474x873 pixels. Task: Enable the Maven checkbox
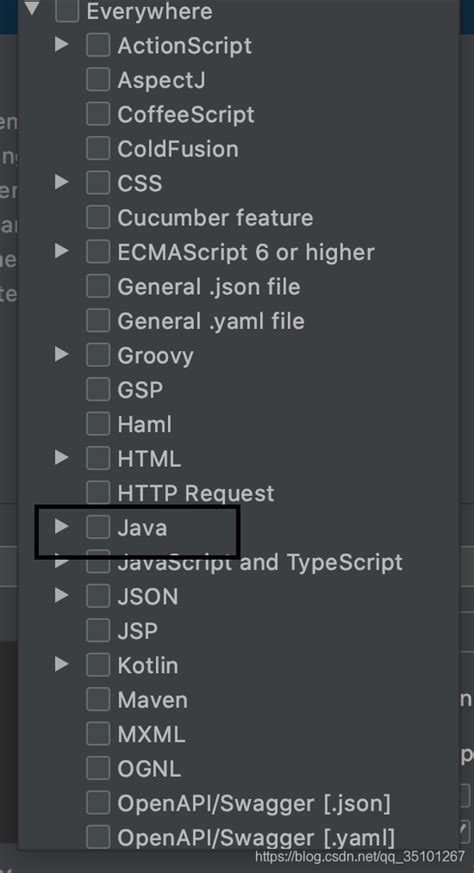(x=98, y=699)
